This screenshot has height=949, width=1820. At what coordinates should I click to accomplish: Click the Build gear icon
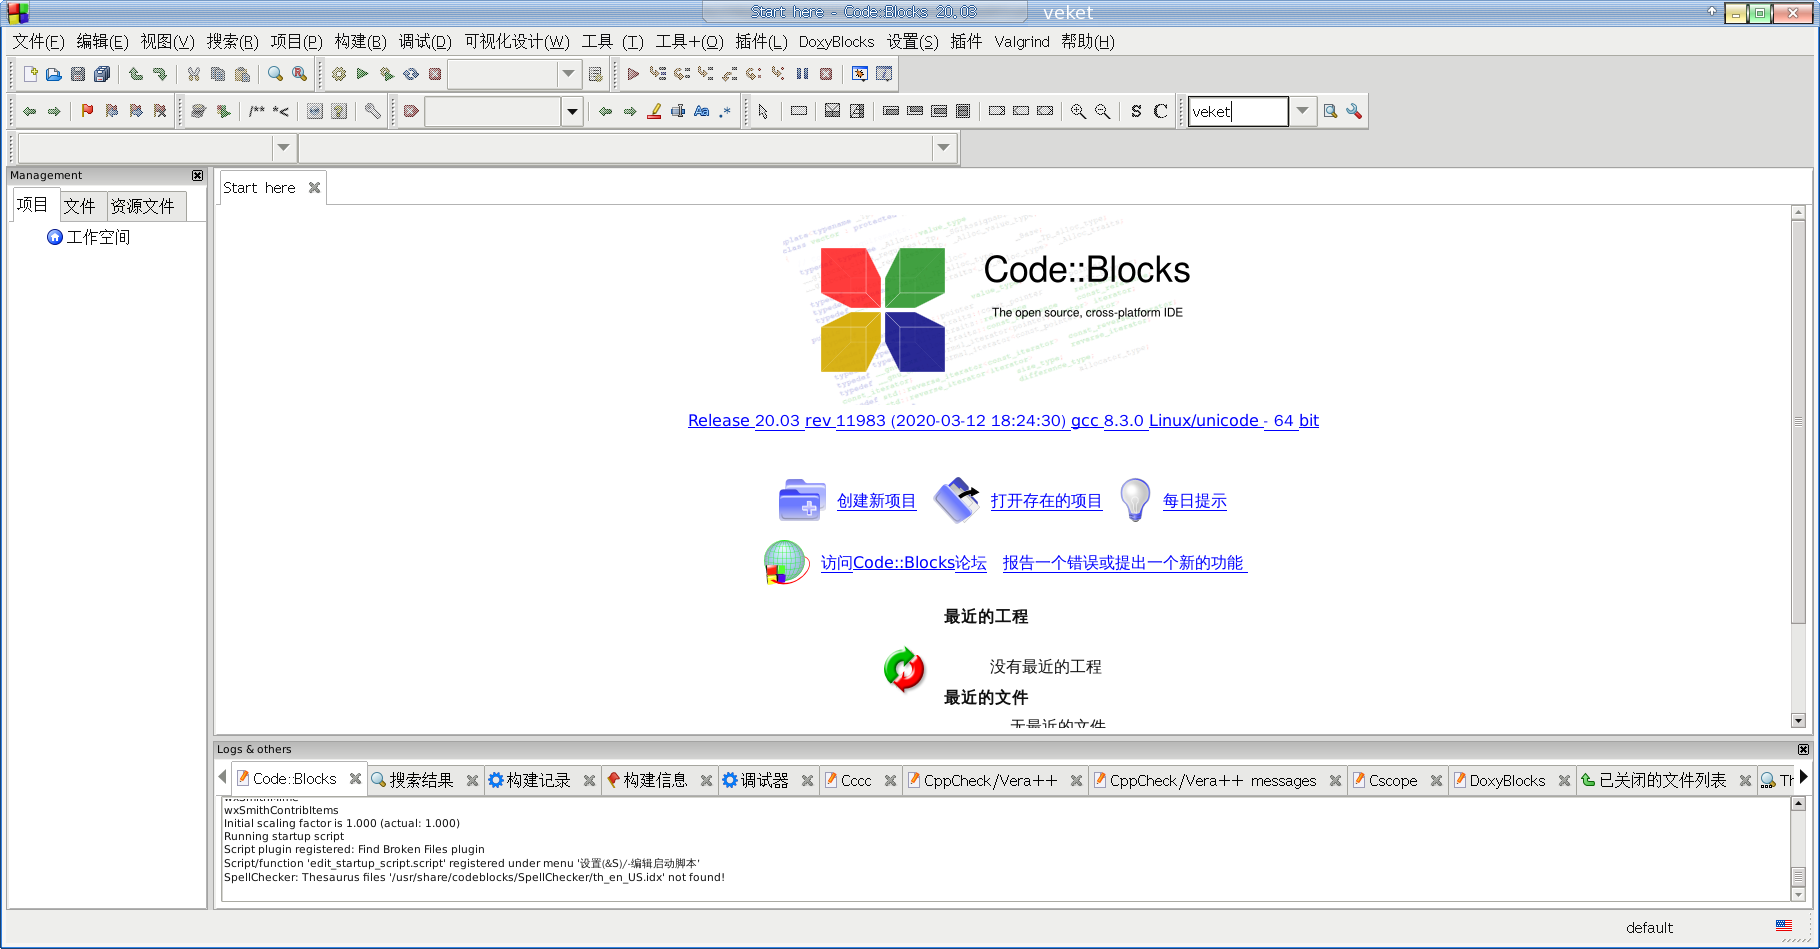339,74
